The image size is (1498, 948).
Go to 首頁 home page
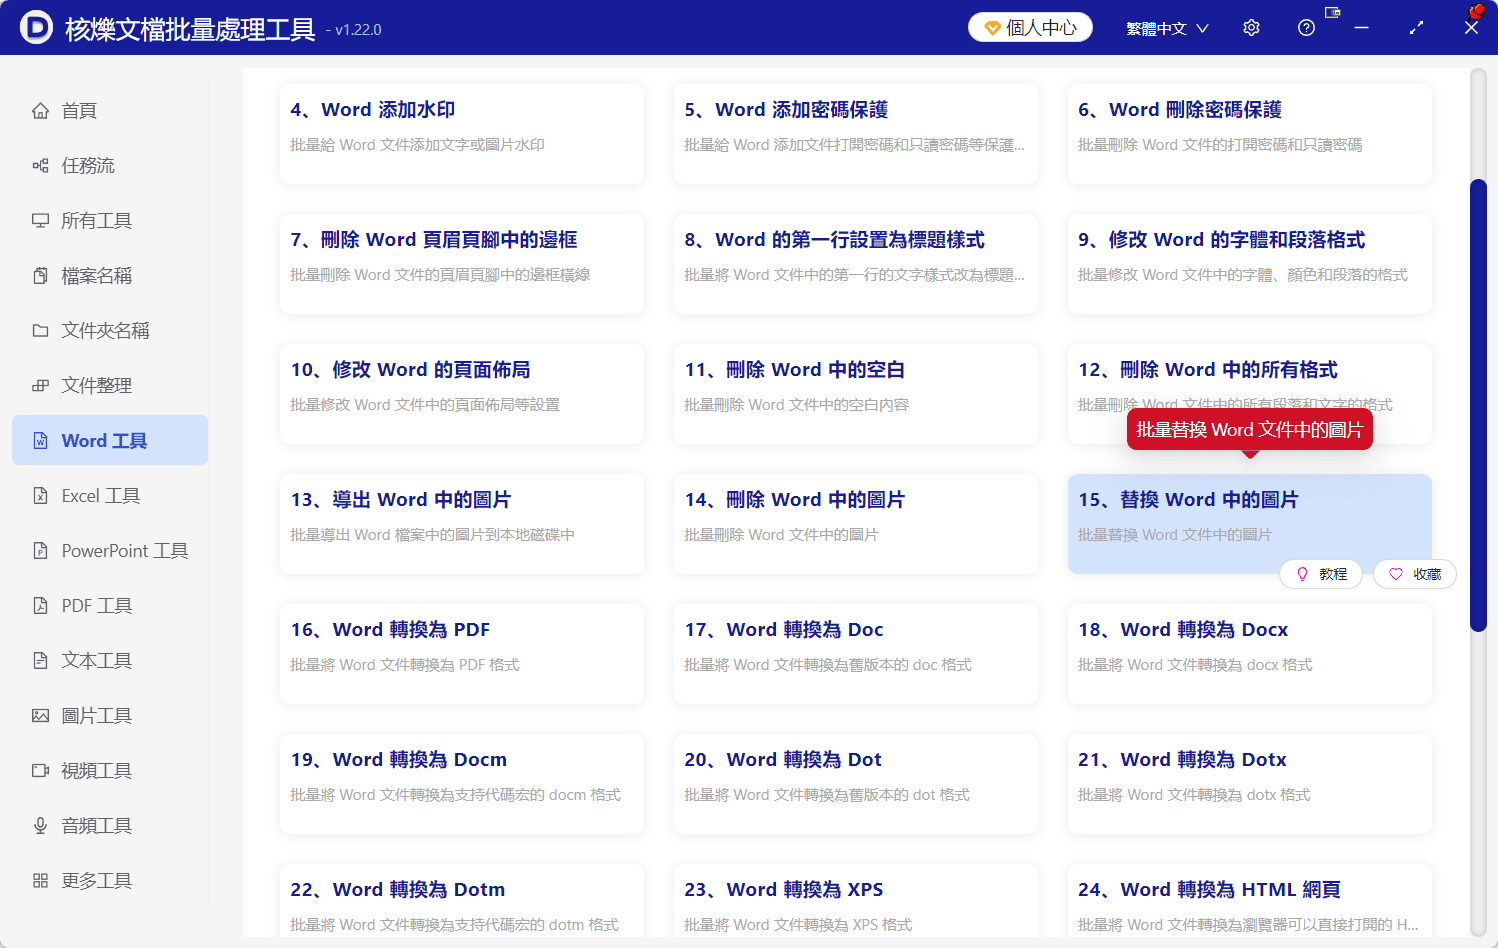tap(78, 111)
